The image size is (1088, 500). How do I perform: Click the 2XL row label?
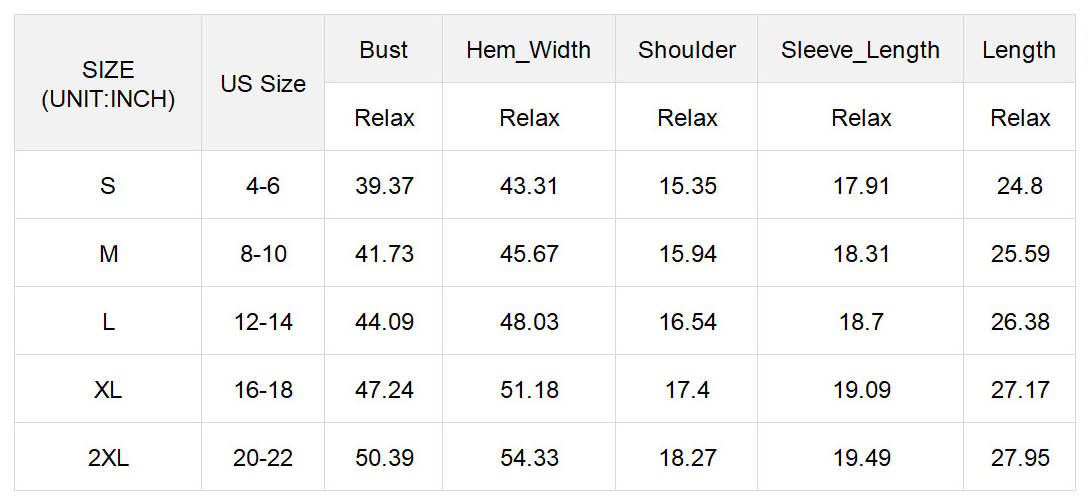tap(108, 458)
